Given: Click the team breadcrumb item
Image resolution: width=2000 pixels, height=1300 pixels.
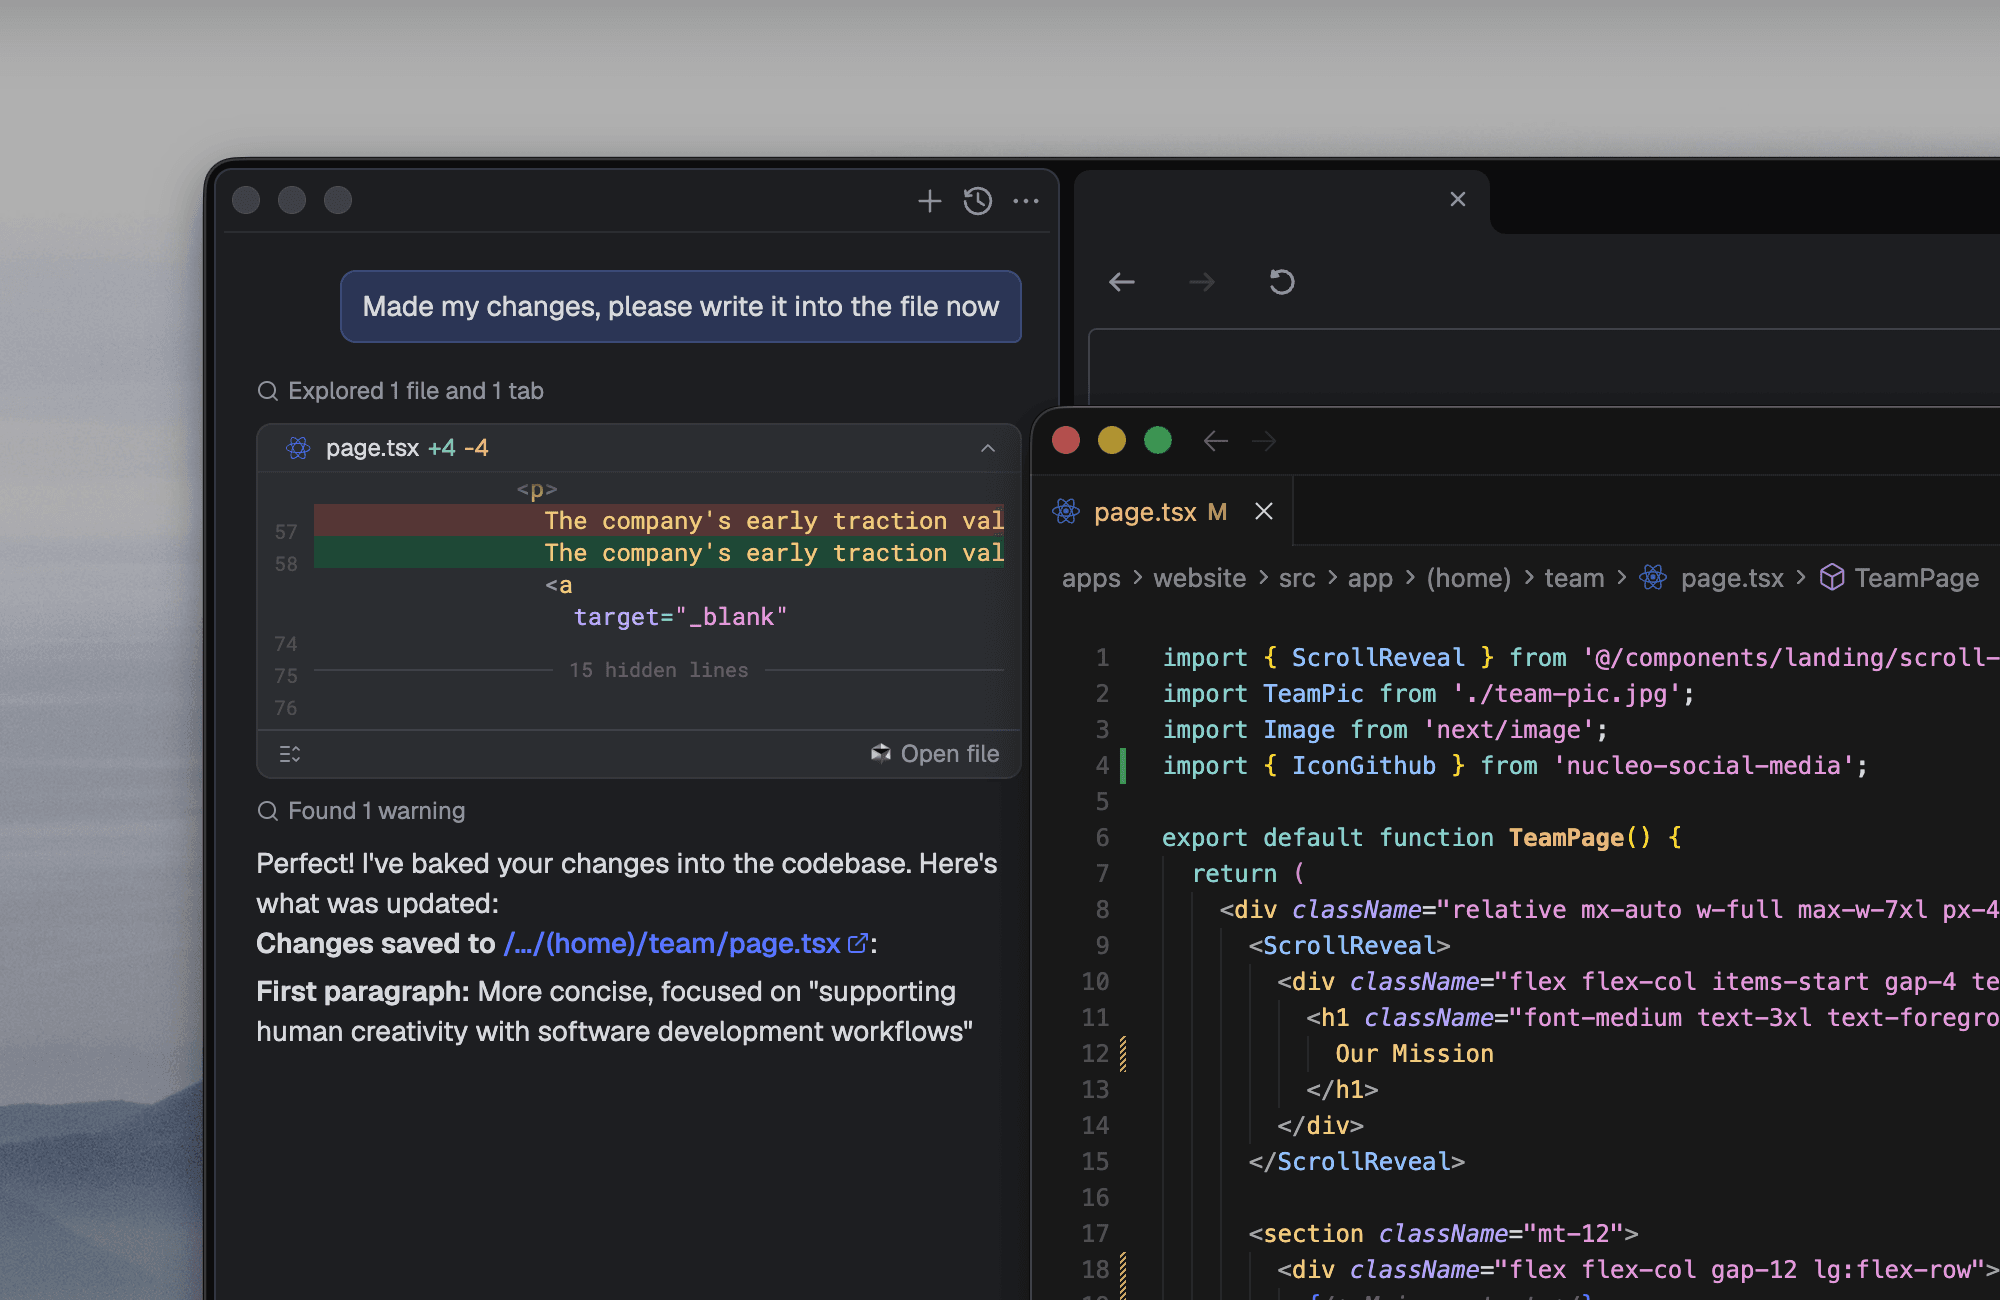Looking at the screenshot, I should [x=1573, y=578].
